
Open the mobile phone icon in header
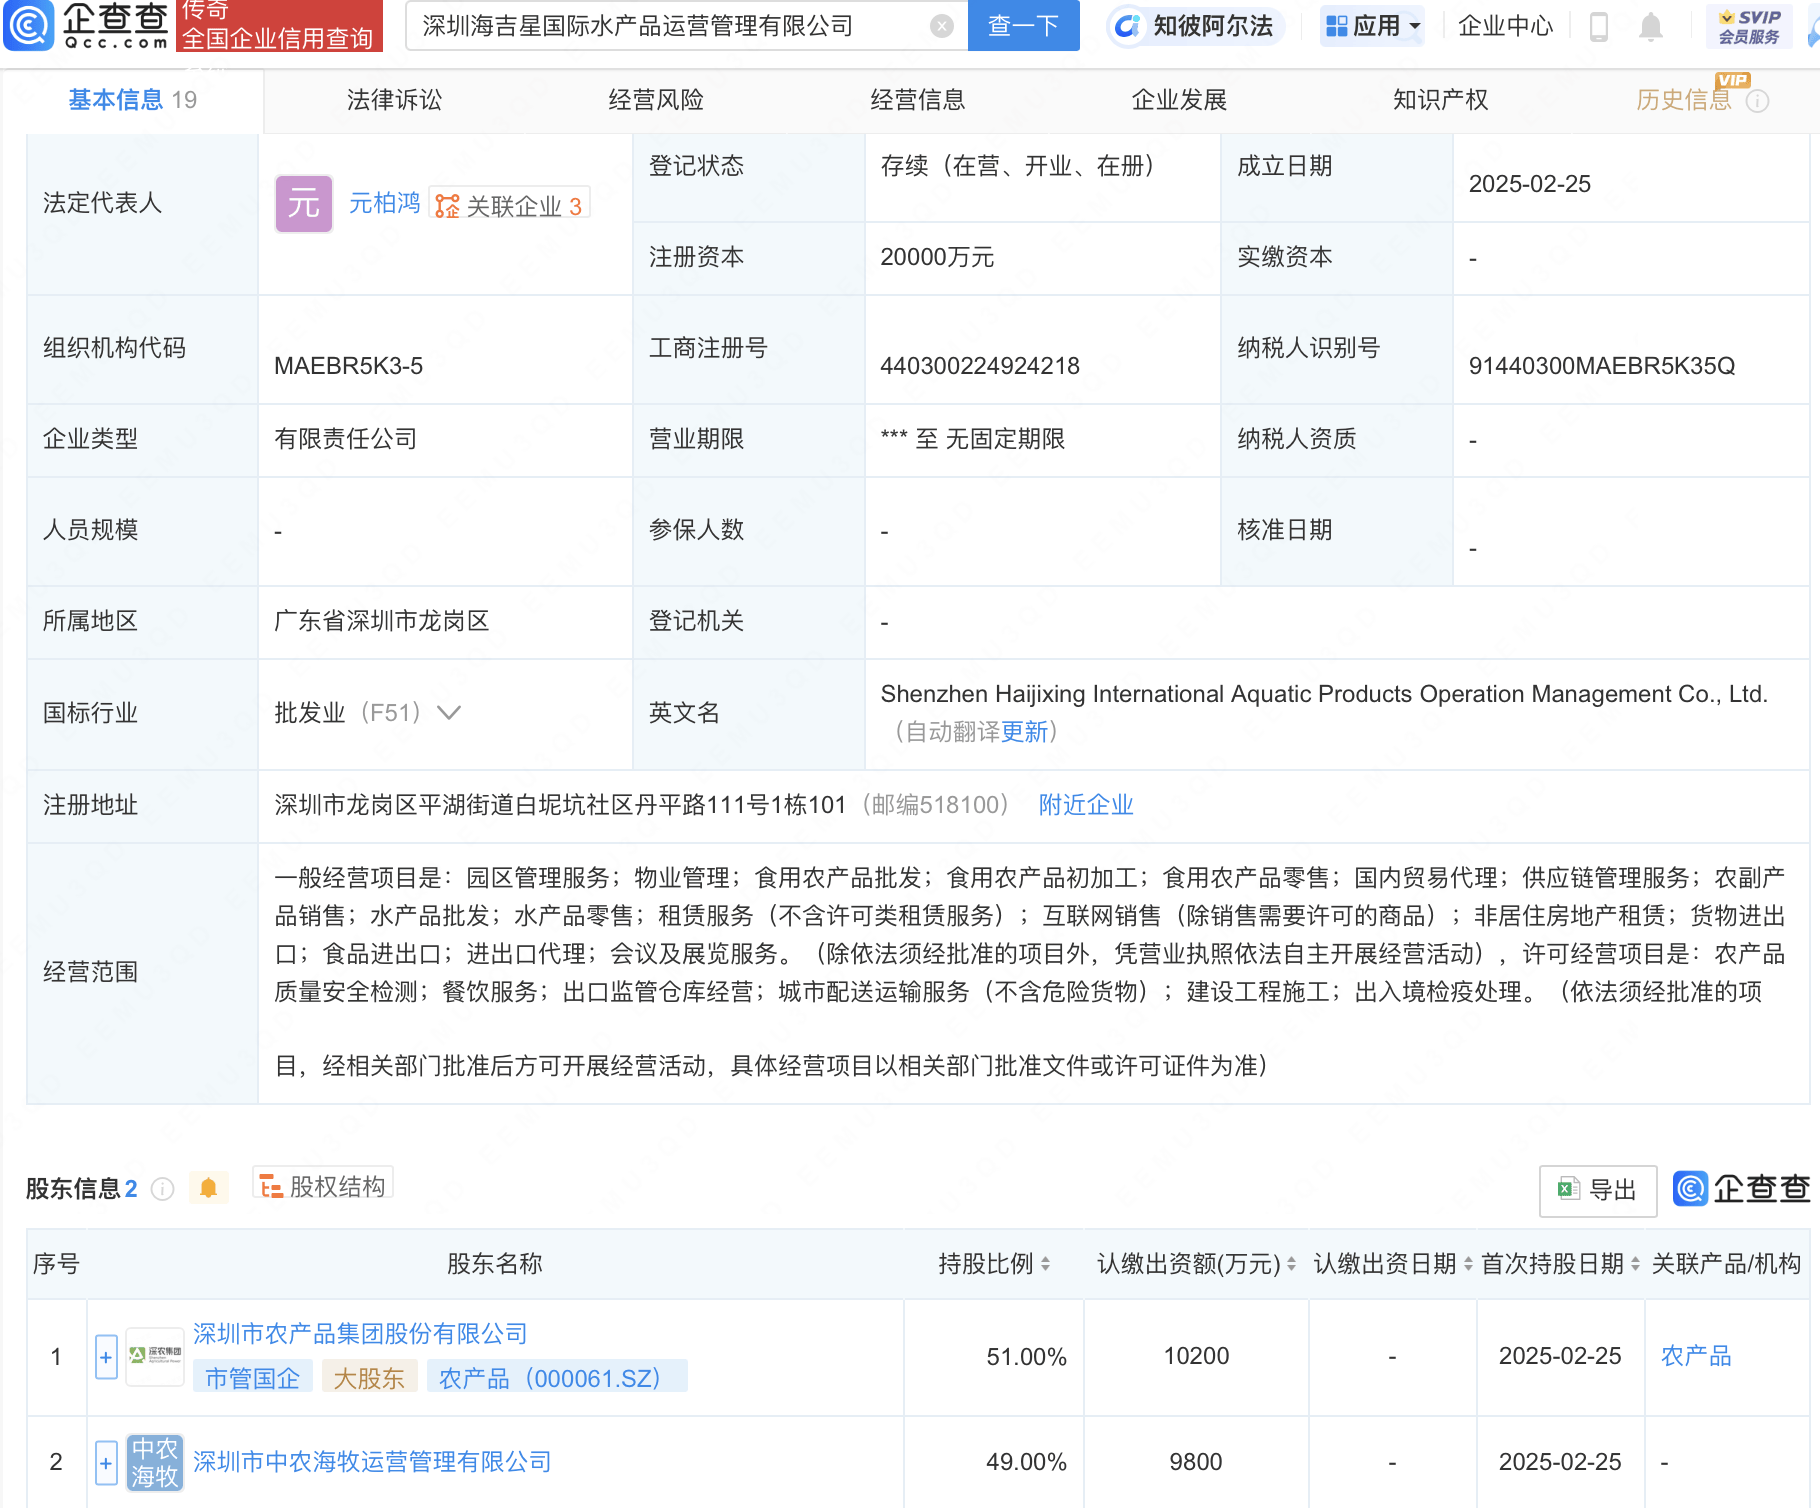click(x=1598, y=27)
